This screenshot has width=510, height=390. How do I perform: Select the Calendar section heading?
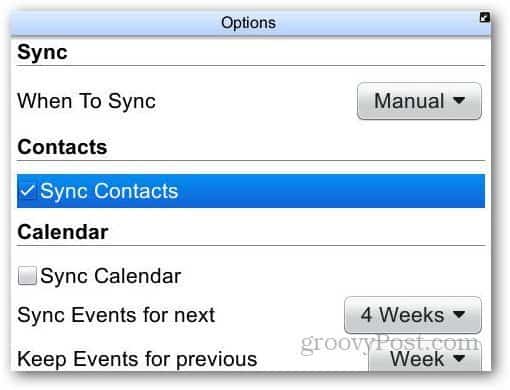click(63, 232)
